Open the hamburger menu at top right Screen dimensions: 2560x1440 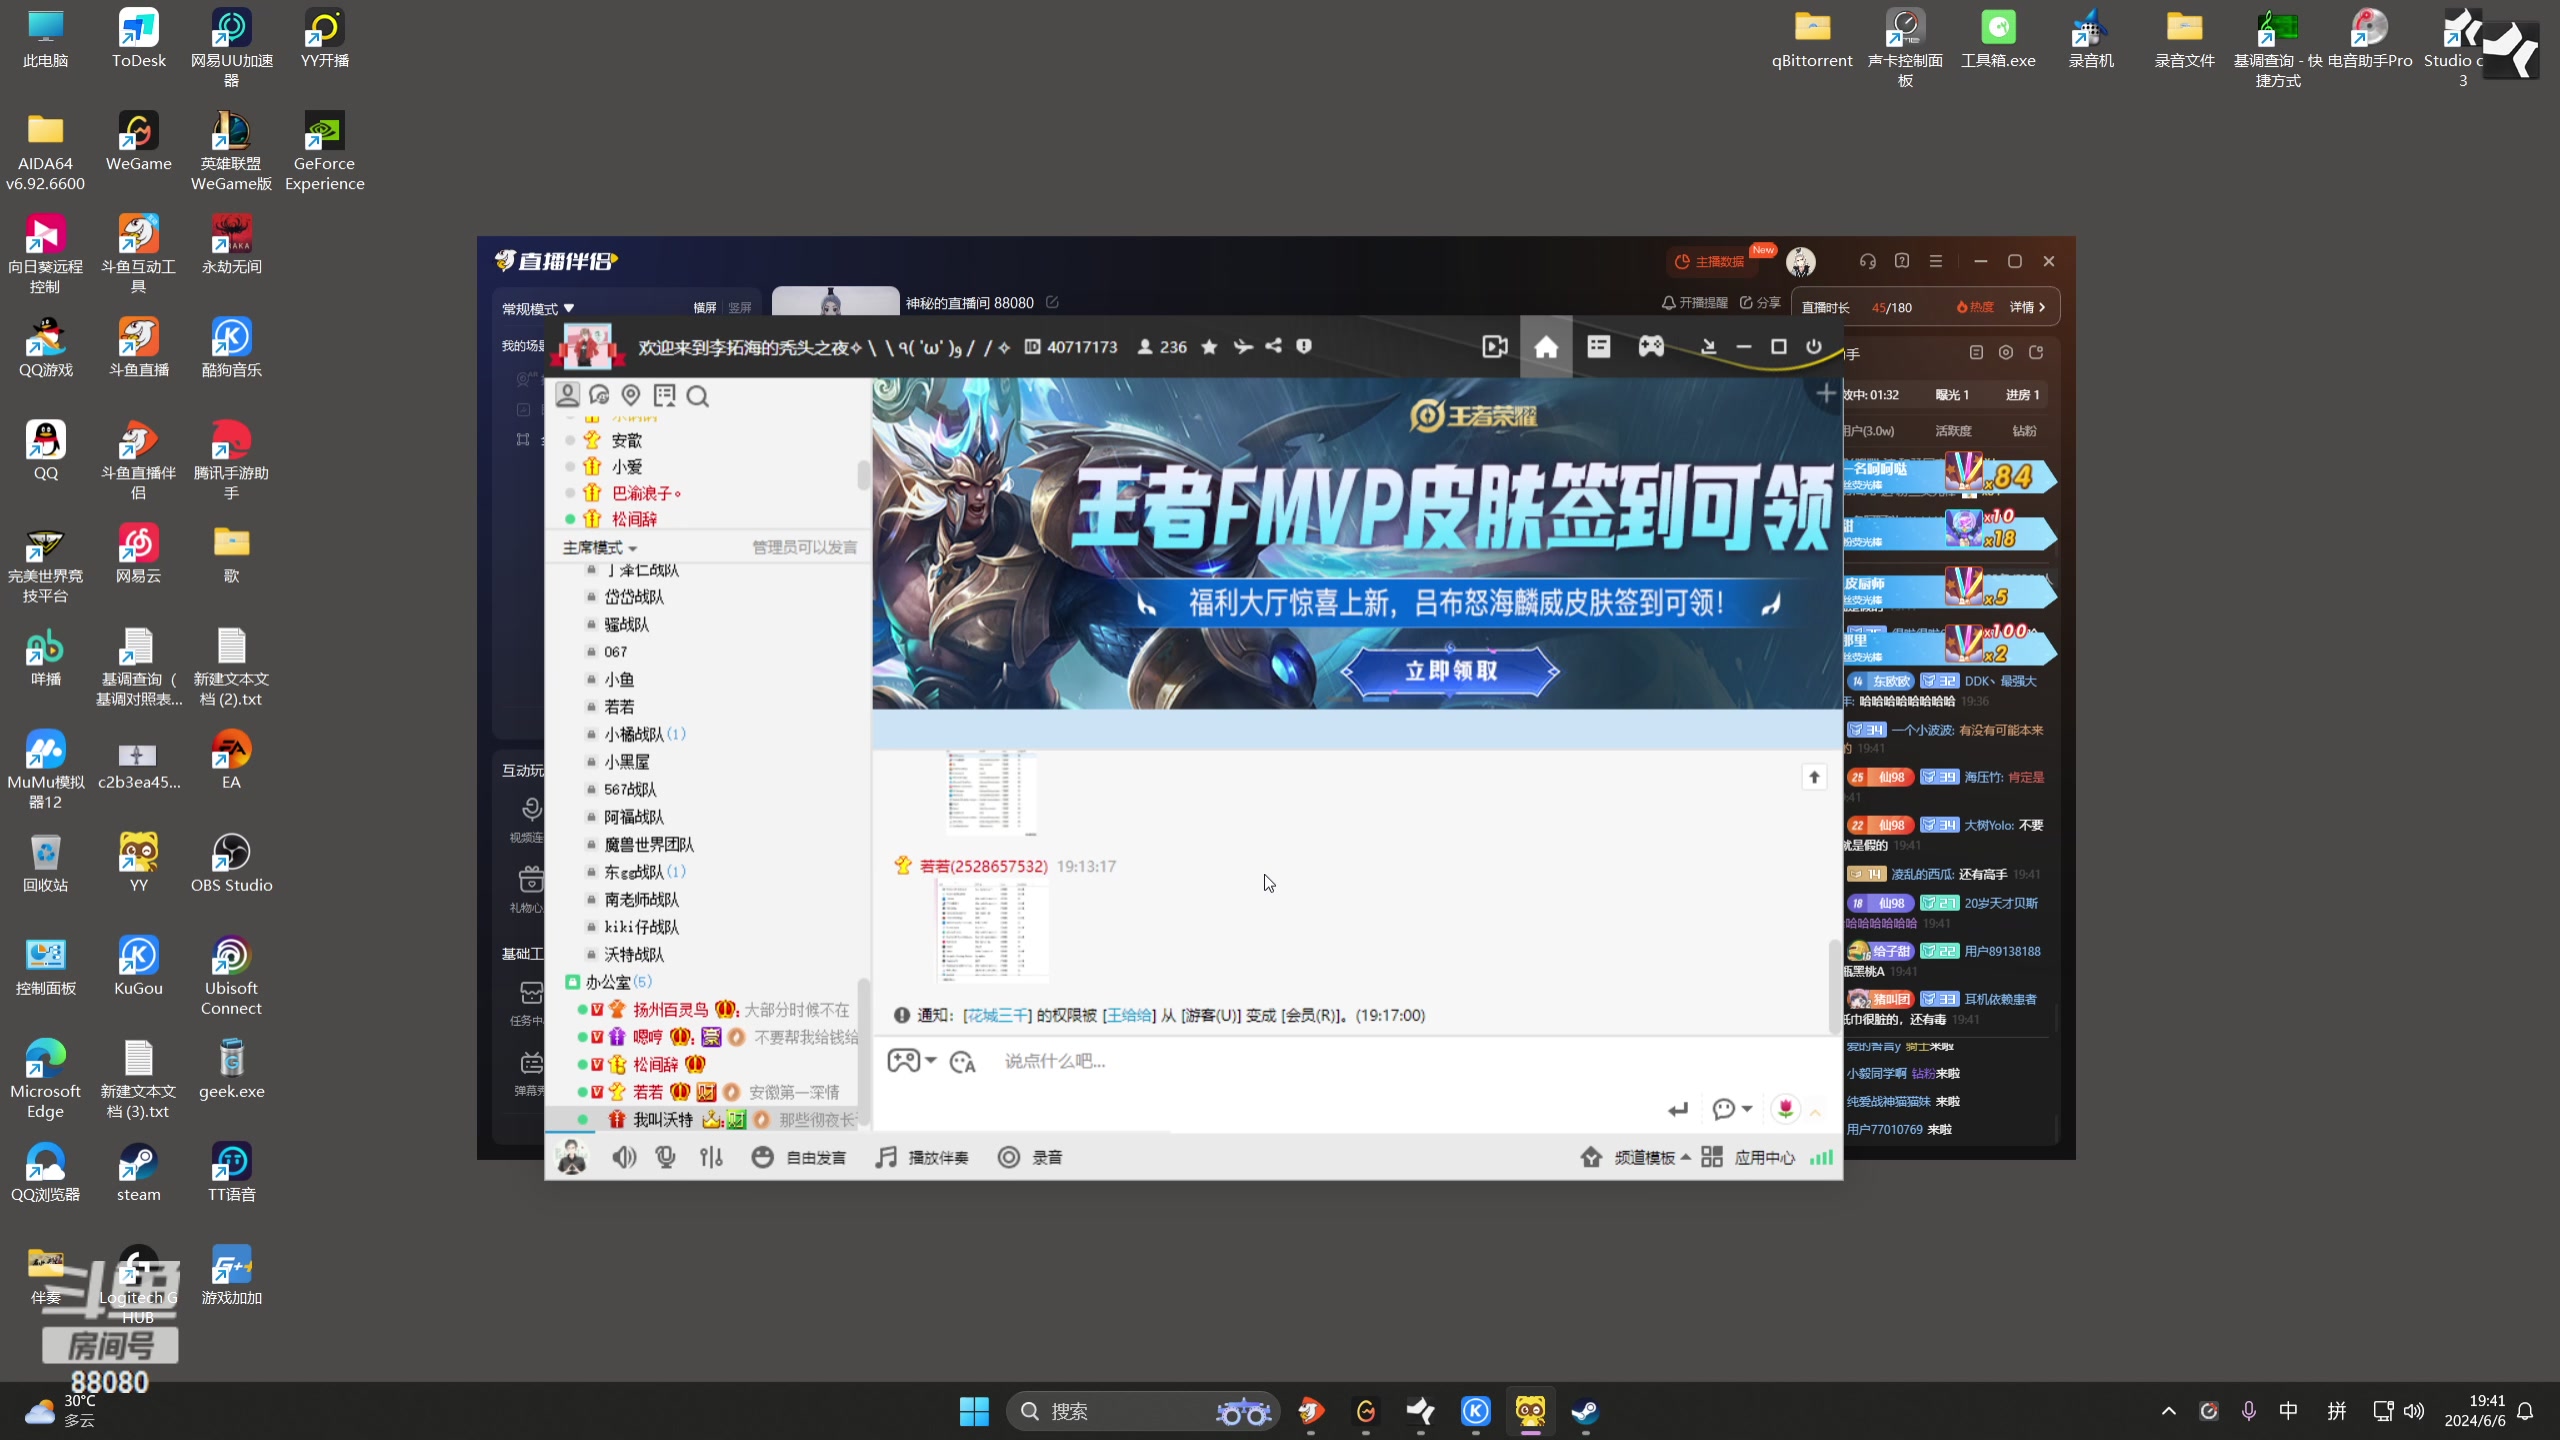click(1934, 260)
